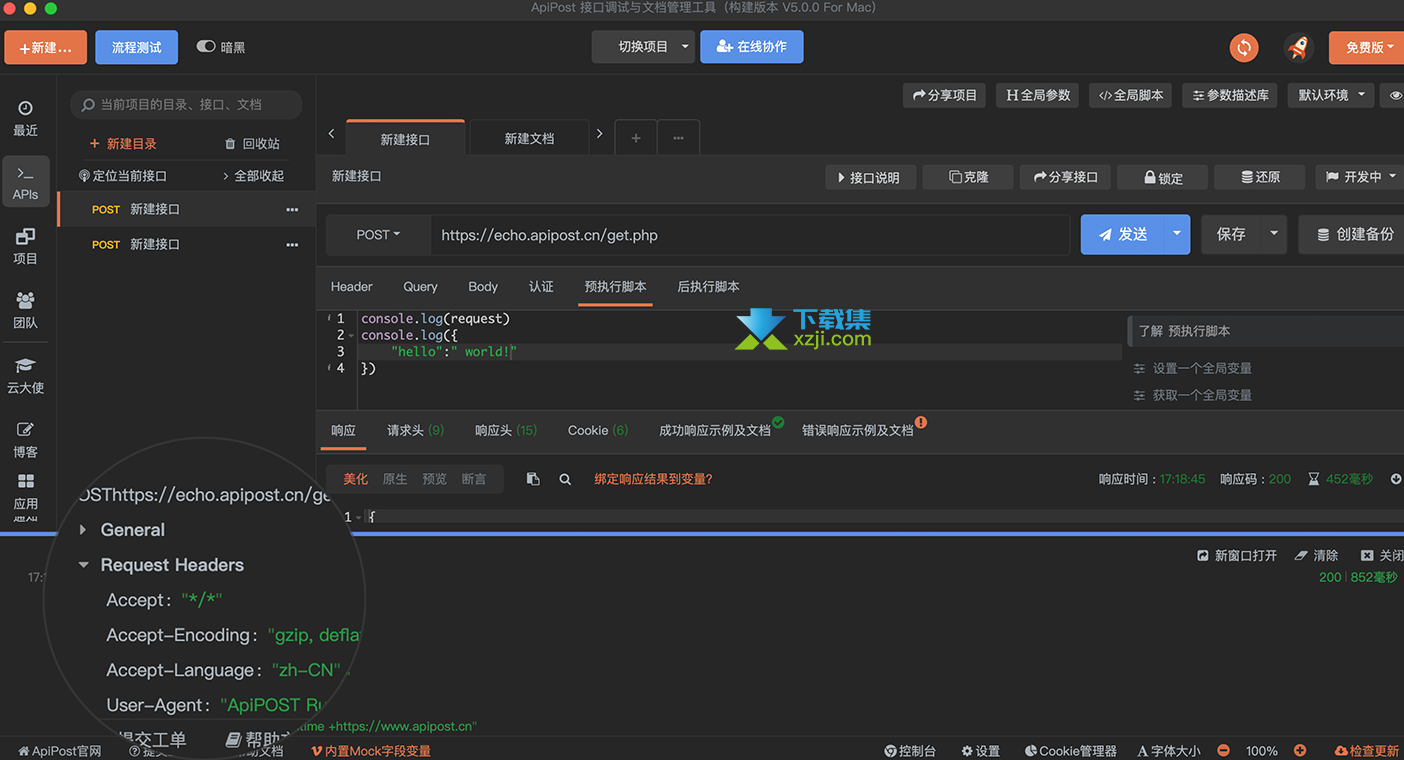Open the 应用 apps sidebar icon
The width and height of the screenshot is (1404, 760).
tap(26, 492)
